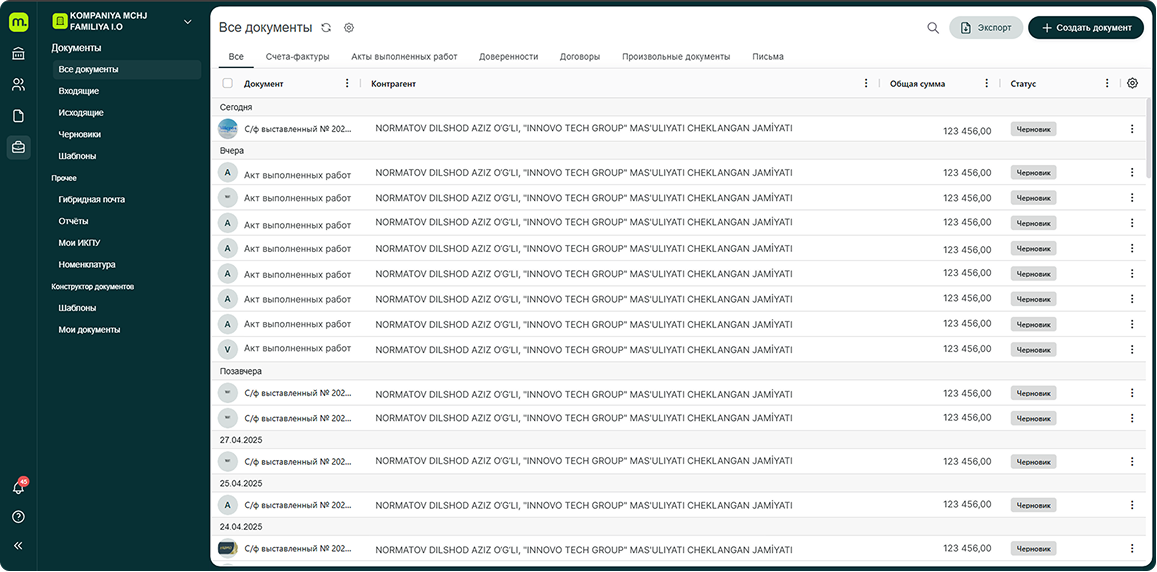Switch to the Договоры tab
The image size is (1157, 572).
(x=580, y=57)
